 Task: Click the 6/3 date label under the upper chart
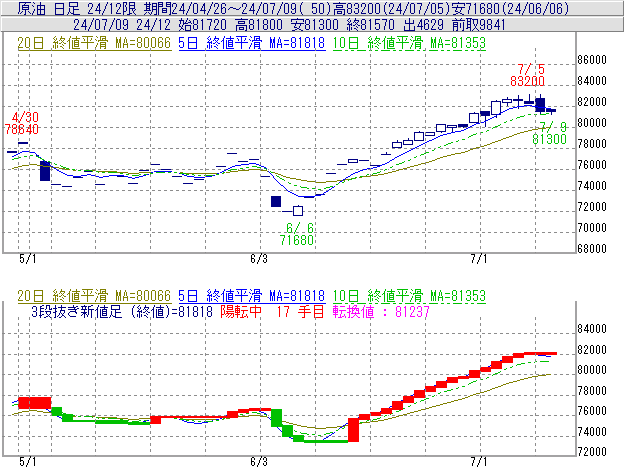pyautogui.click(x=259, y=259)
